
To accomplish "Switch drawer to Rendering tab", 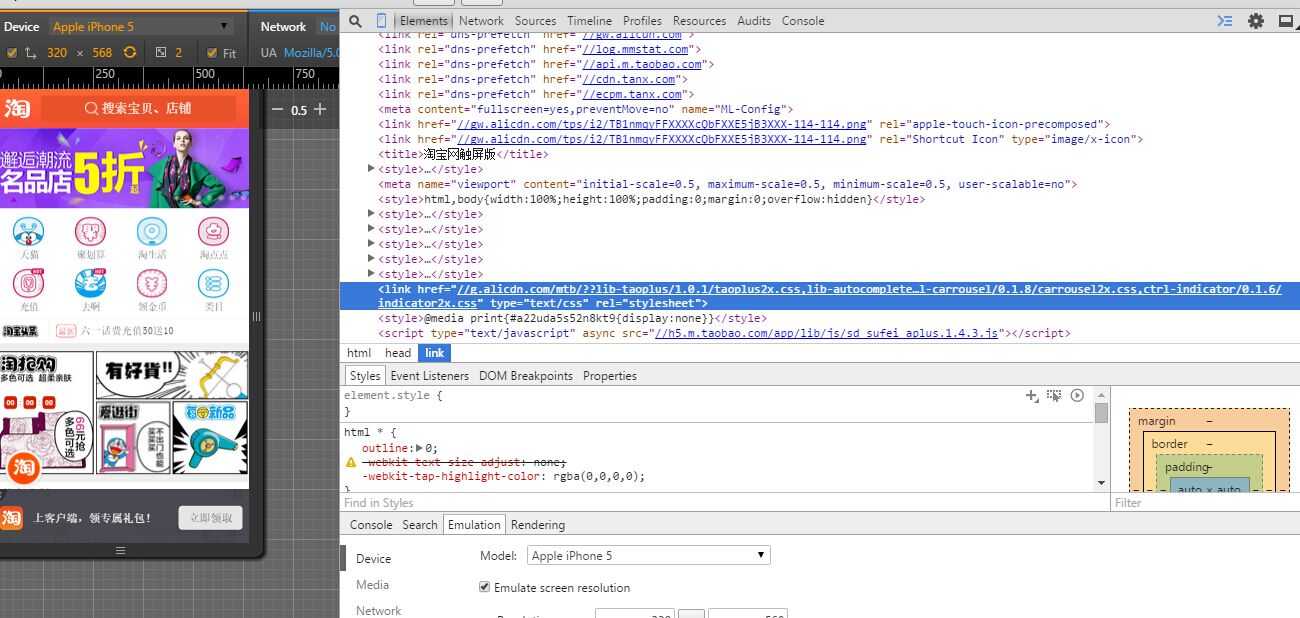I will point(538,525).
